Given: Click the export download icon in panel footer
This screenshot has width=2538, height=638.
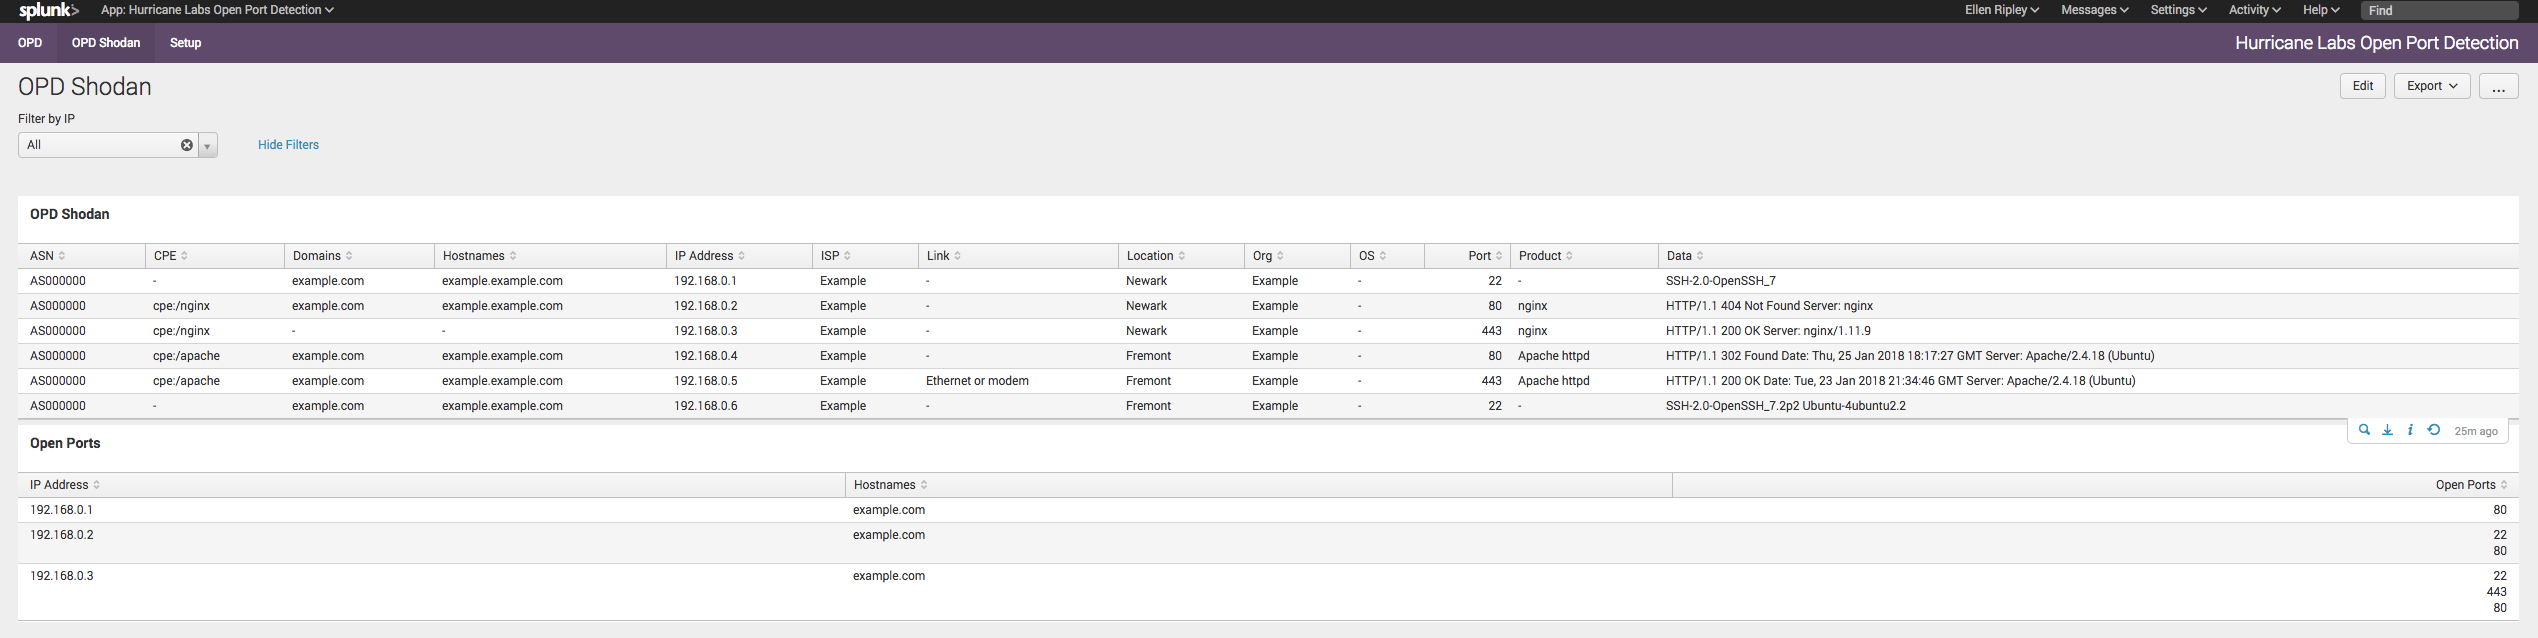Looking at the screenshot, I should 2387,430.
